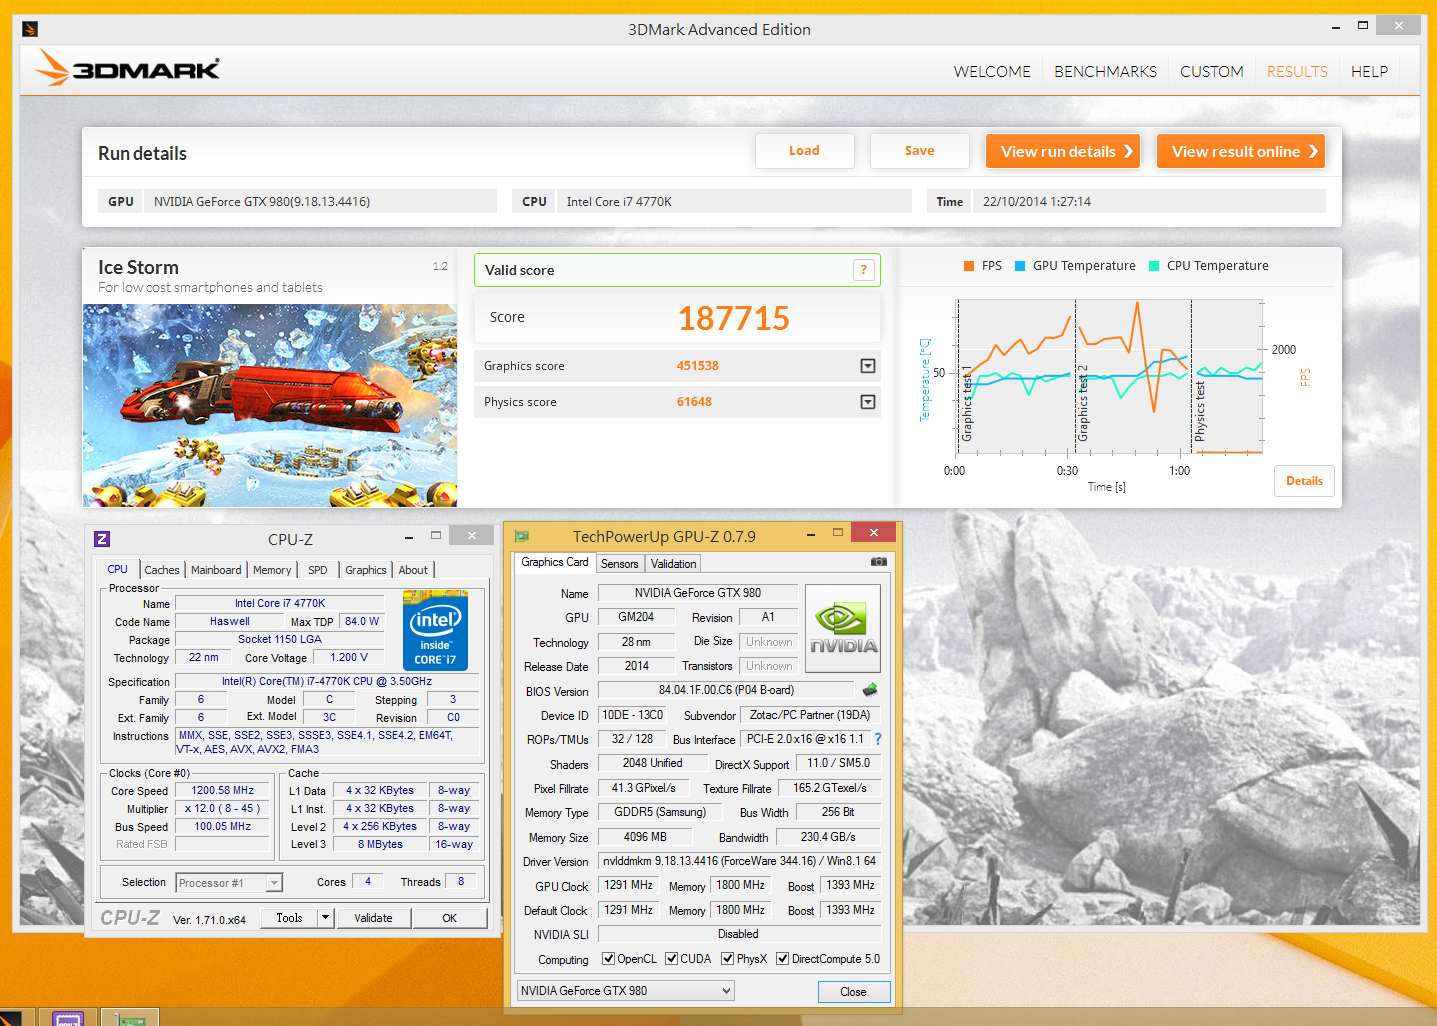Click the CPU-Z OK button
This screenshot has width=1437, height=1026.
coord(450,918)
